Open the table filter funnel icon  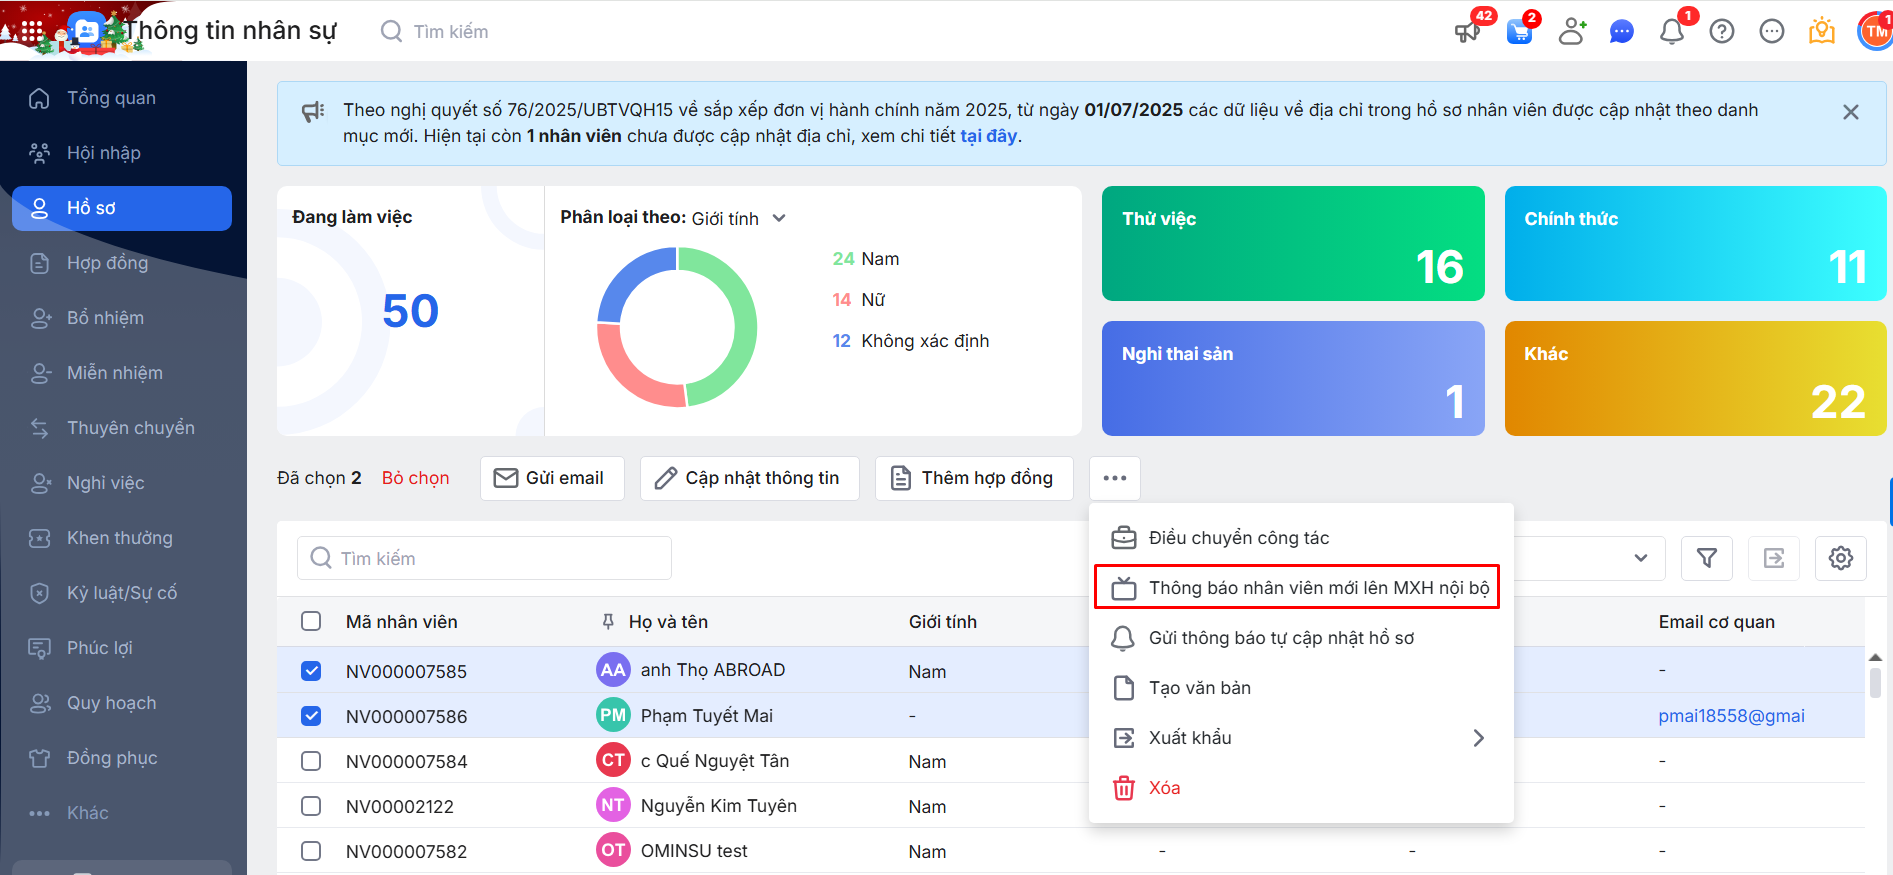pos(1707,558)
